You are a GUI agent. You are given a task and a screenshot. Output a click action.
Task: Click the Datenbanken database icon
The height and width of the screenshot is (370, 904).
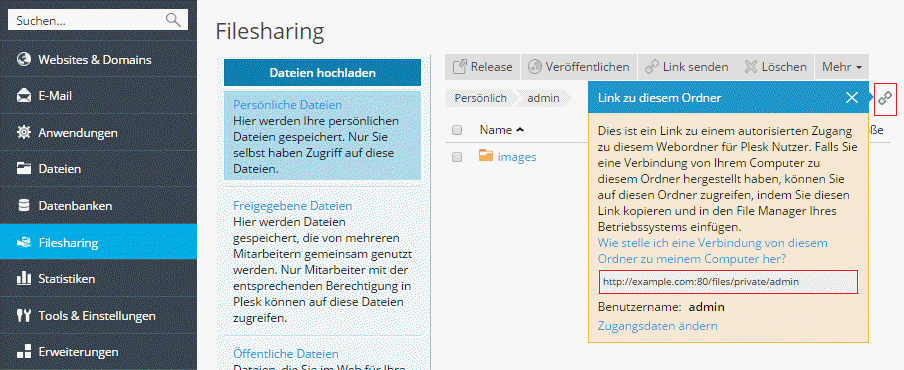click(24, 205)
